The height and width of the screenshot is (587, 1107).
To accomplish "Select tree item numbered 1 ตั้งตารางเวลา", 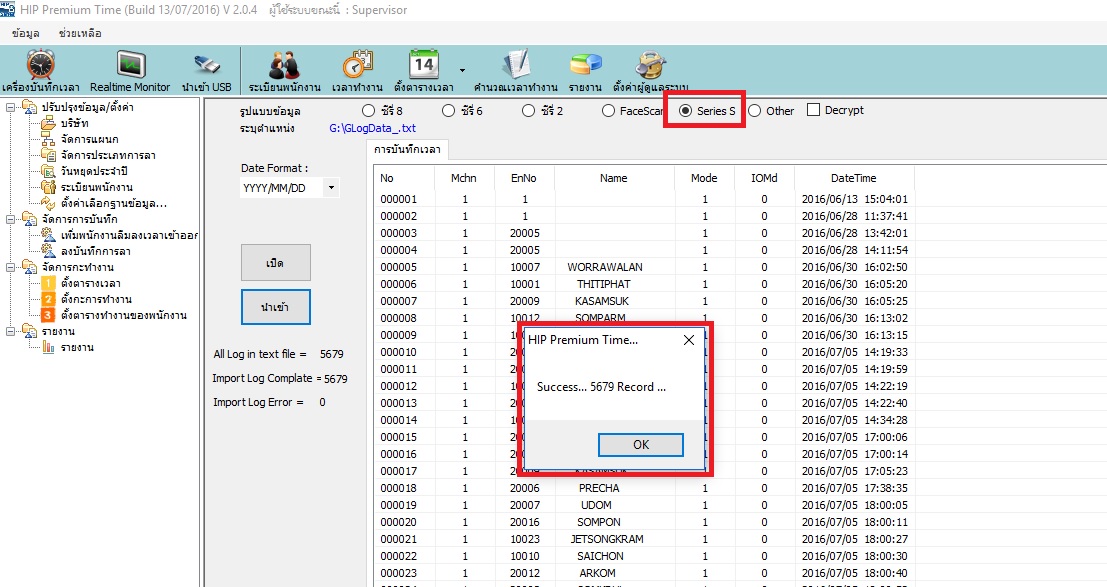I will [90, 283].
